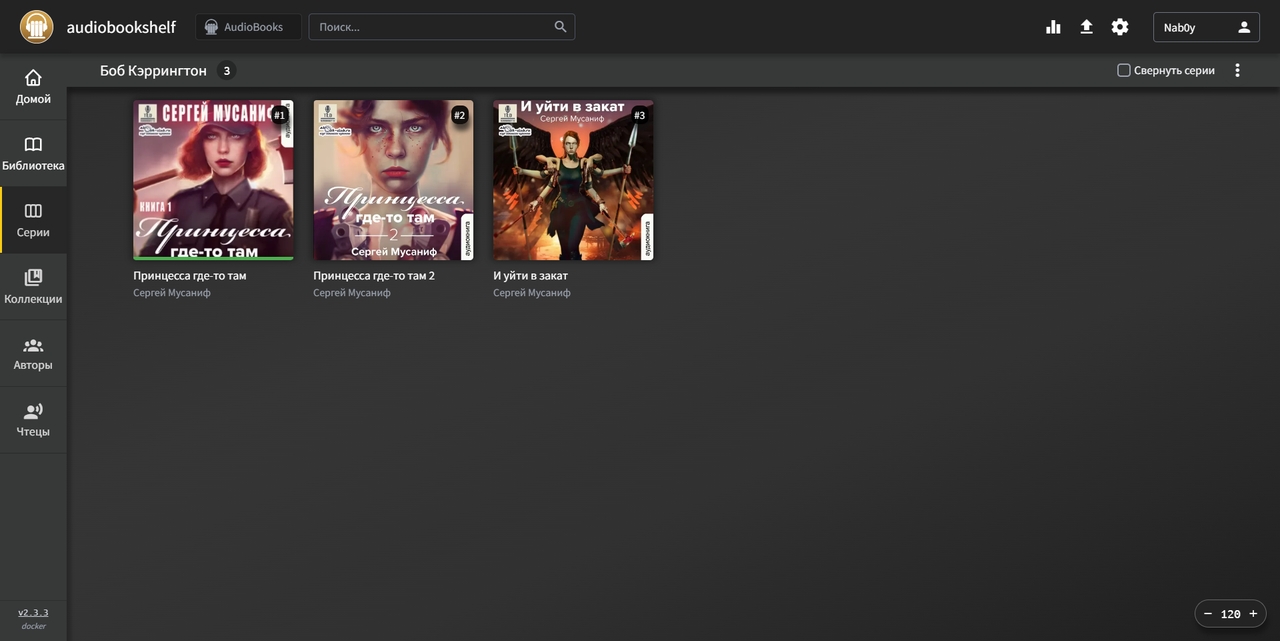Open Авторы in sidebar
The image size is (1280, 641).
33,353
